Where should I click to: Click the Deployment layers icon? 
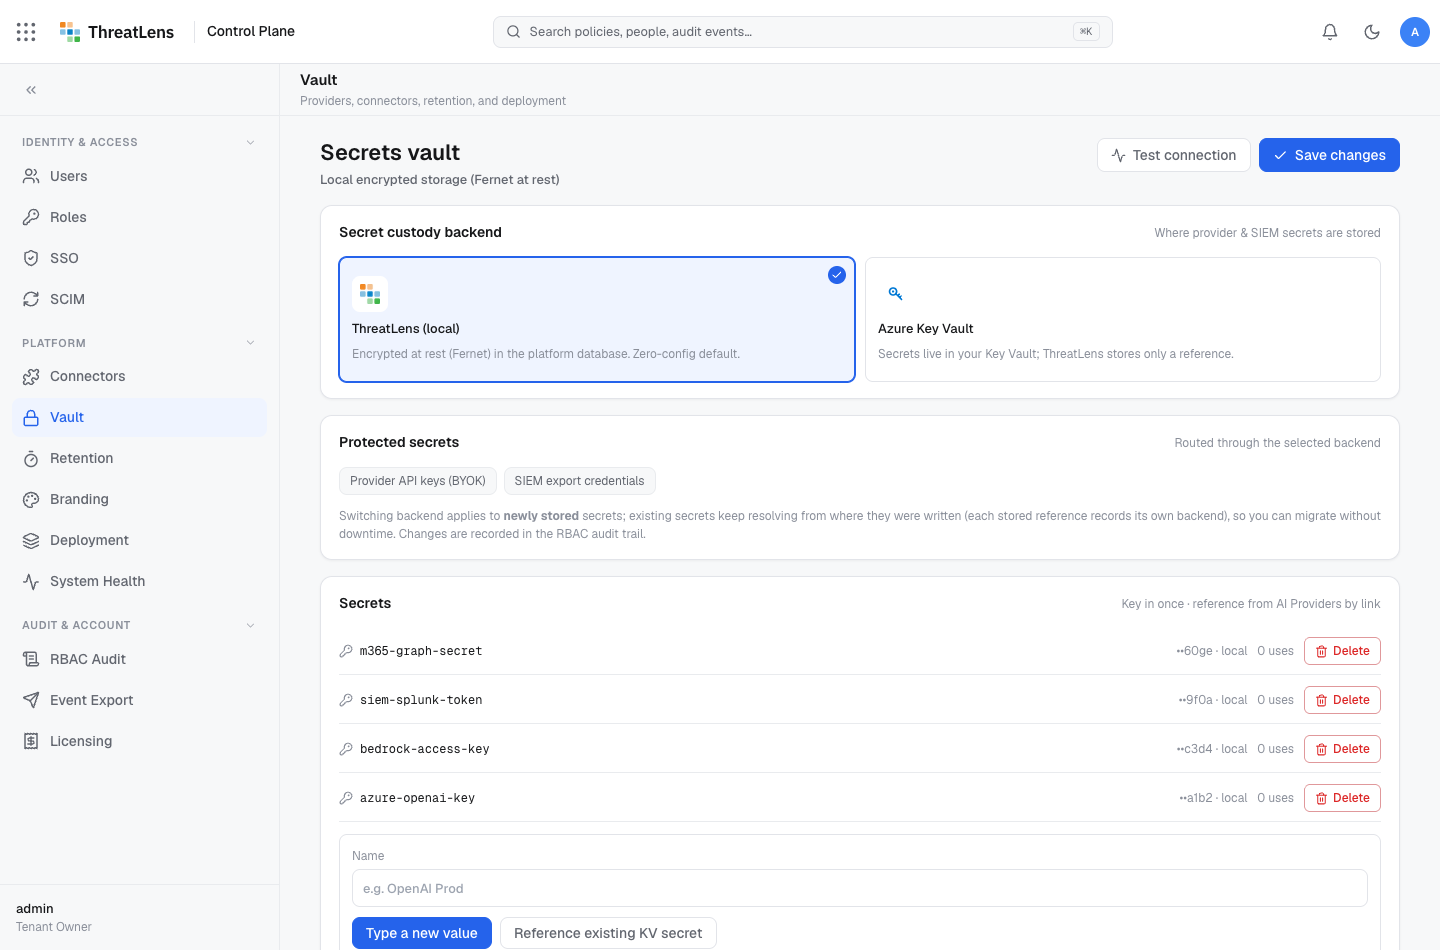pyautogui.click(x=31, y=540)
